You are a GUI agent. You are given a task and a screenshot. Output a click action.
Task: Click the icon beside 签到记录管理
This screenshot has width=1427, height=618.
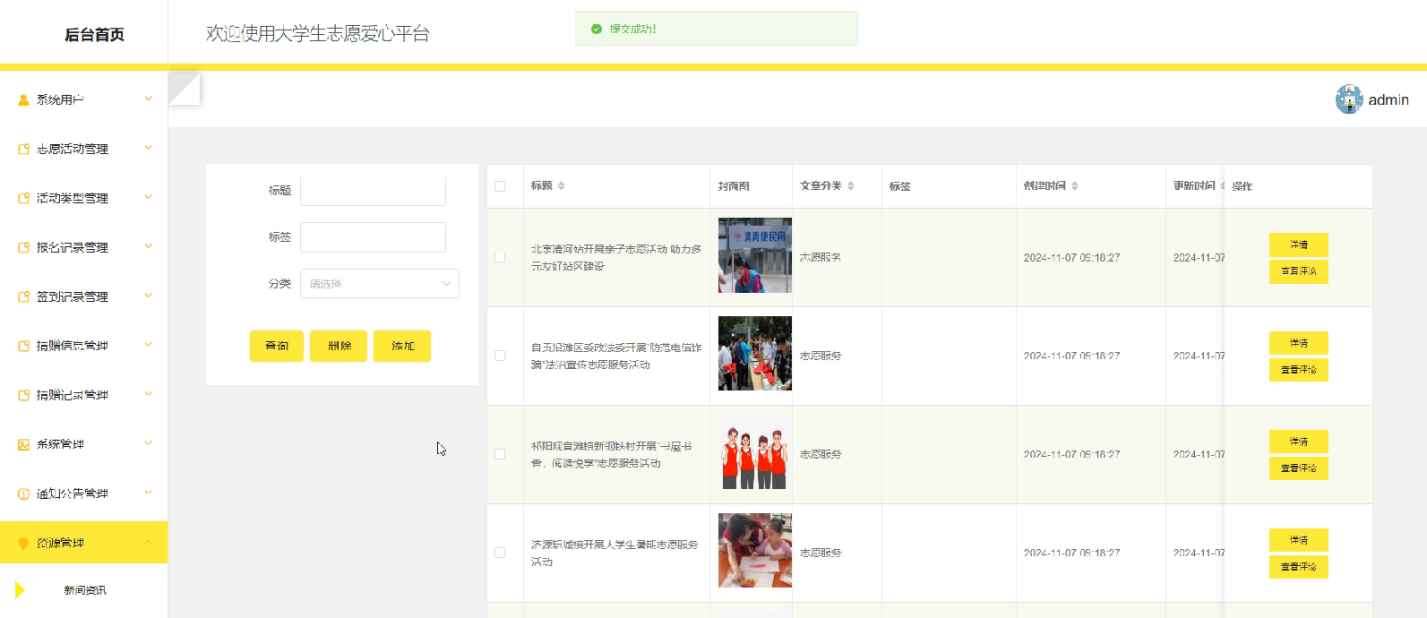[x=24, y=297]
